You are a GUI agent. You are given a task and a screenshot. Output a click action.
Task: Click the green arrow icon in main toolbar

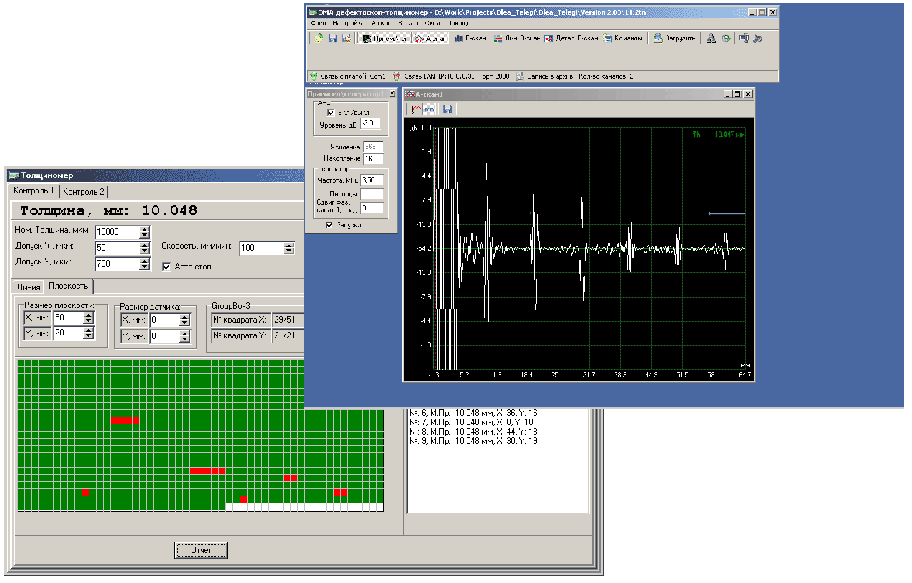[x=319, y=38]
